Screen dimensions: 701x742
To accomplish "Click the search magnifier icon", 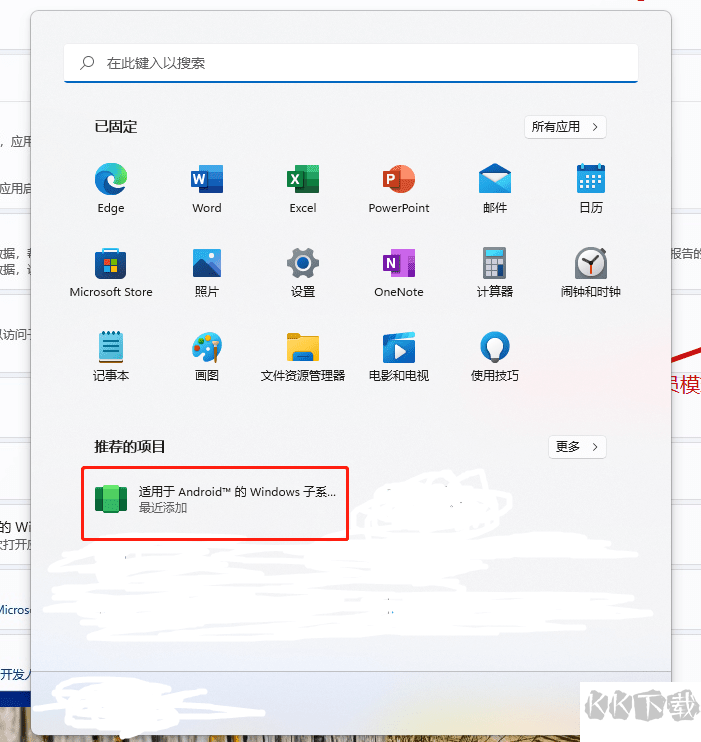I will pos(87,63).
